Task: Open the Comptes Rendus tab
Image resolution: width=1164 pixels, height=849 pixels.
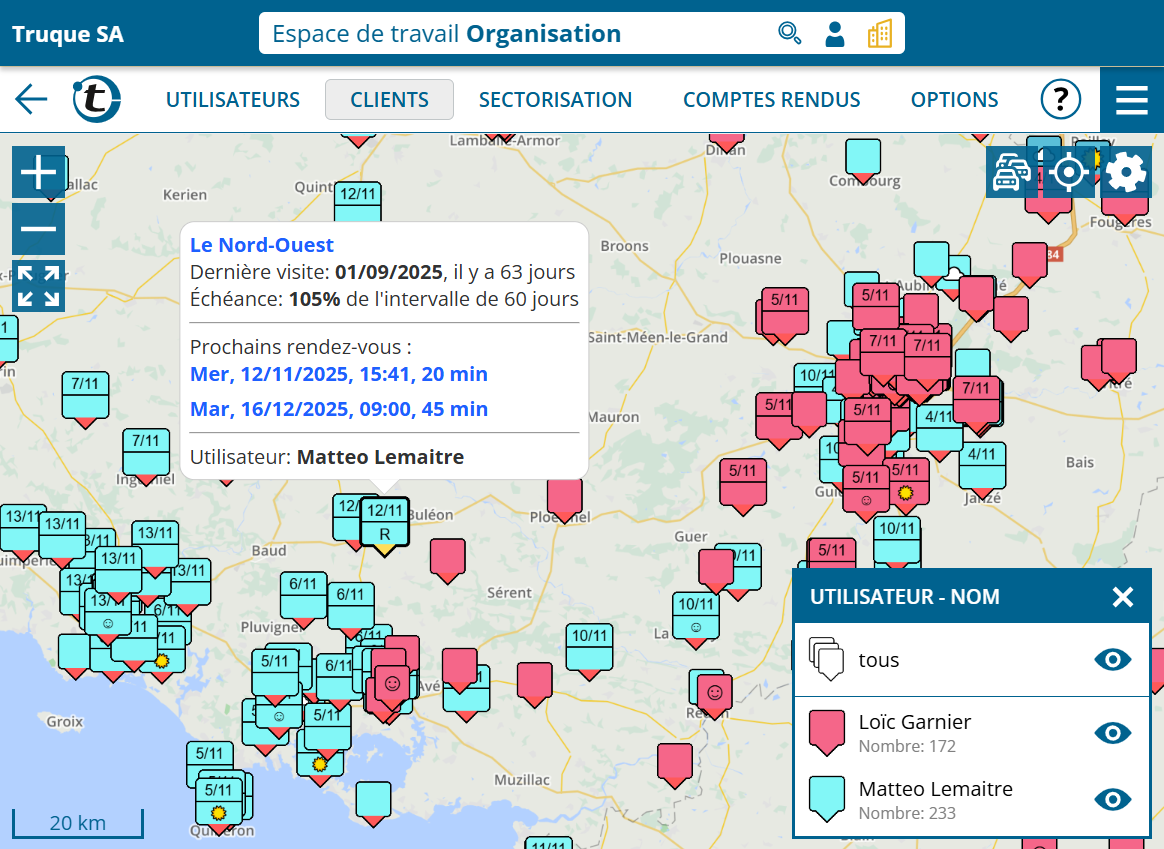Action: click(771, 99)
